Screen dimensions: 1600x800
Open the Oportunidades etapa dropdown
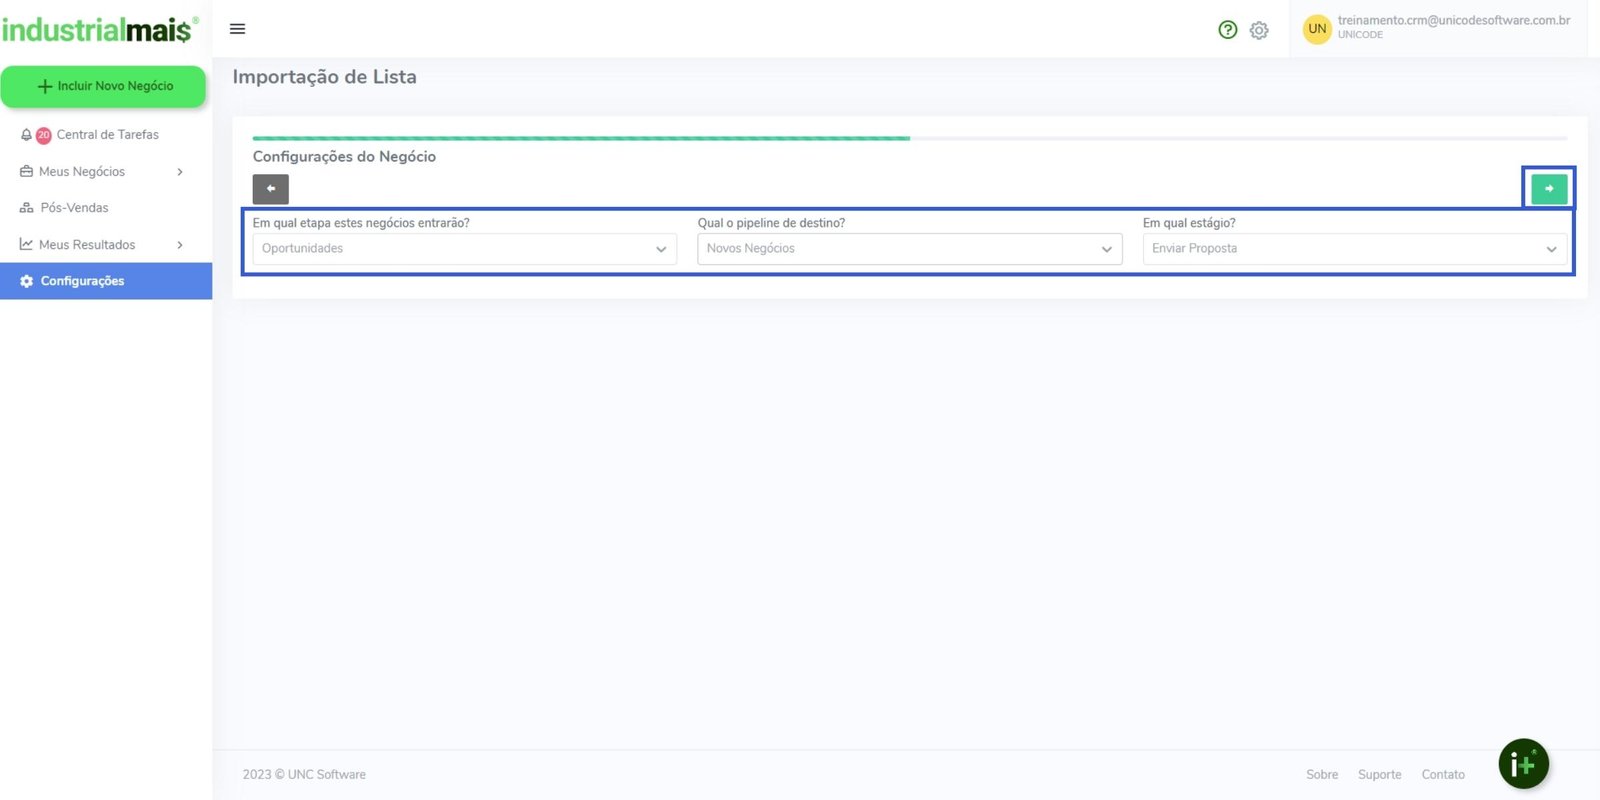tap(464, 249)
